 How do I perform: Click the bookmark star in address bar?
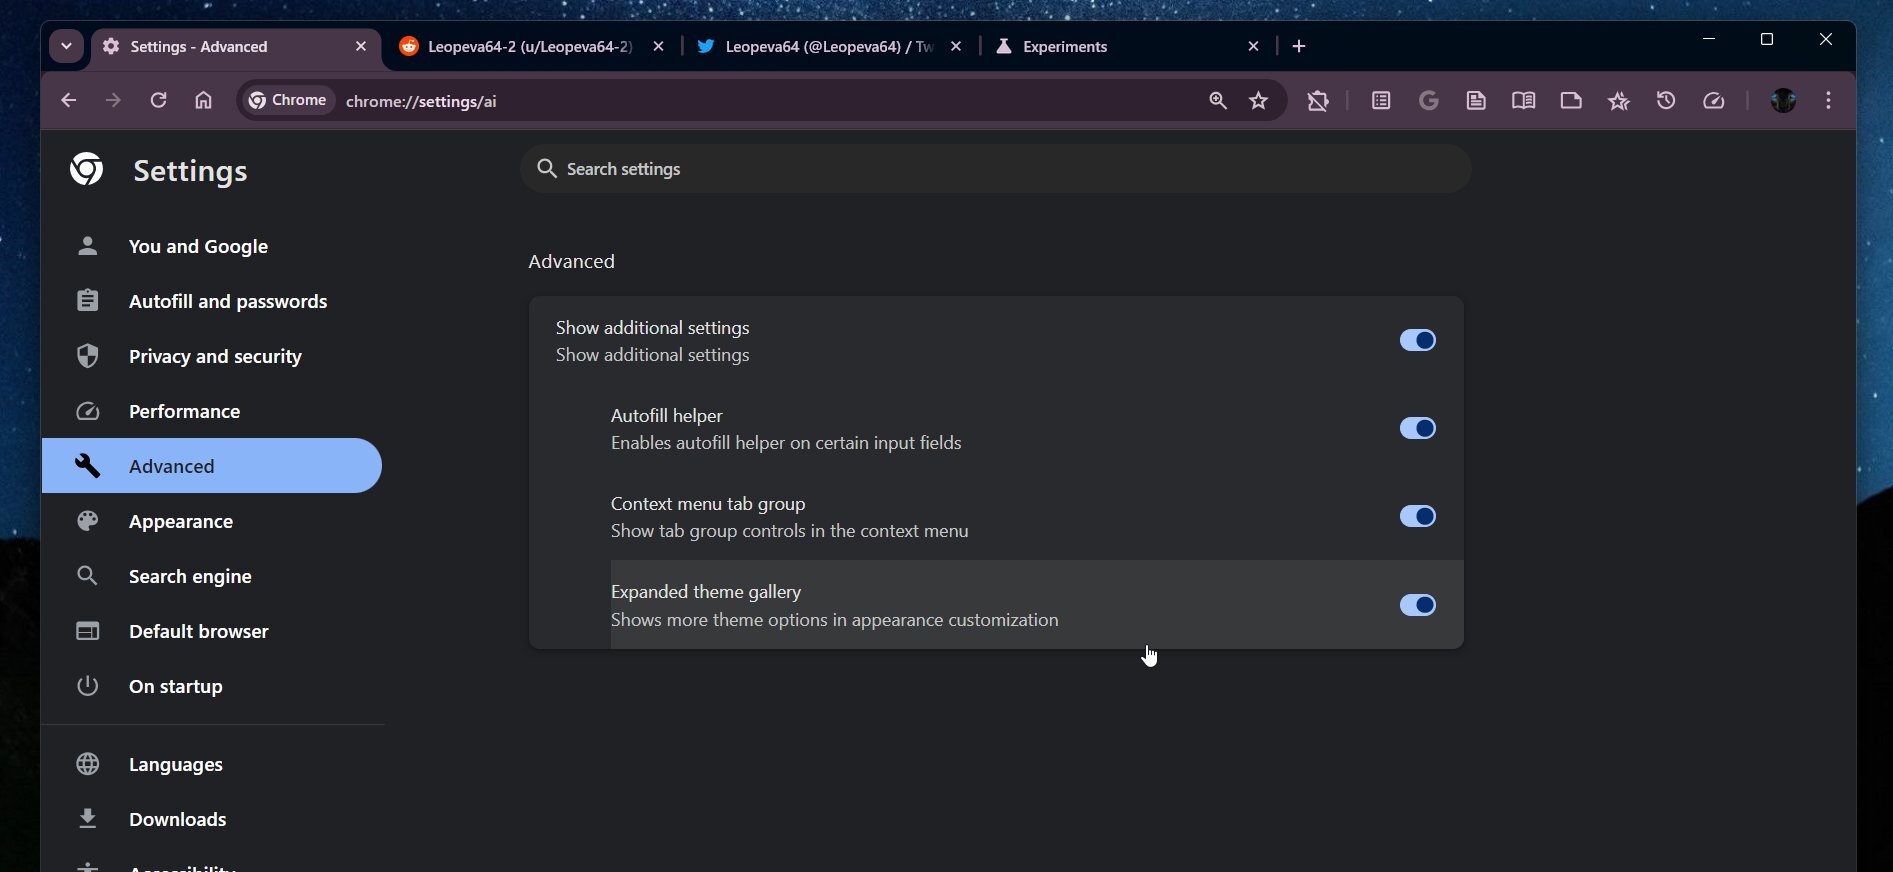1259,101
